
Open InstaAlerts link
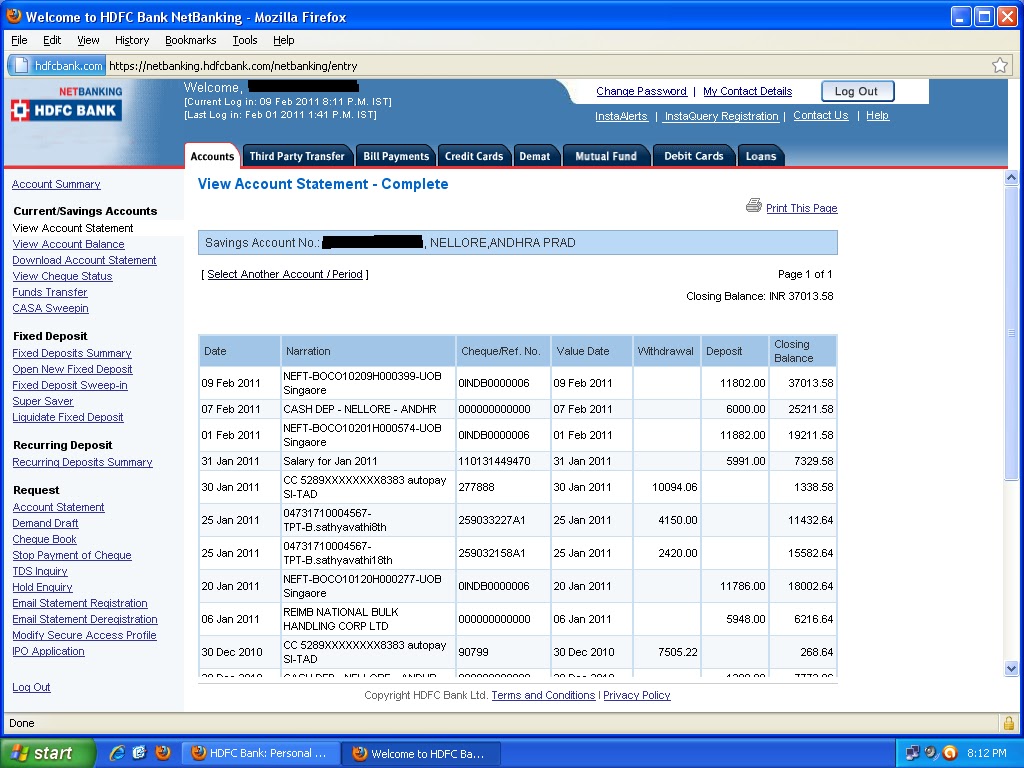(621, 116)
